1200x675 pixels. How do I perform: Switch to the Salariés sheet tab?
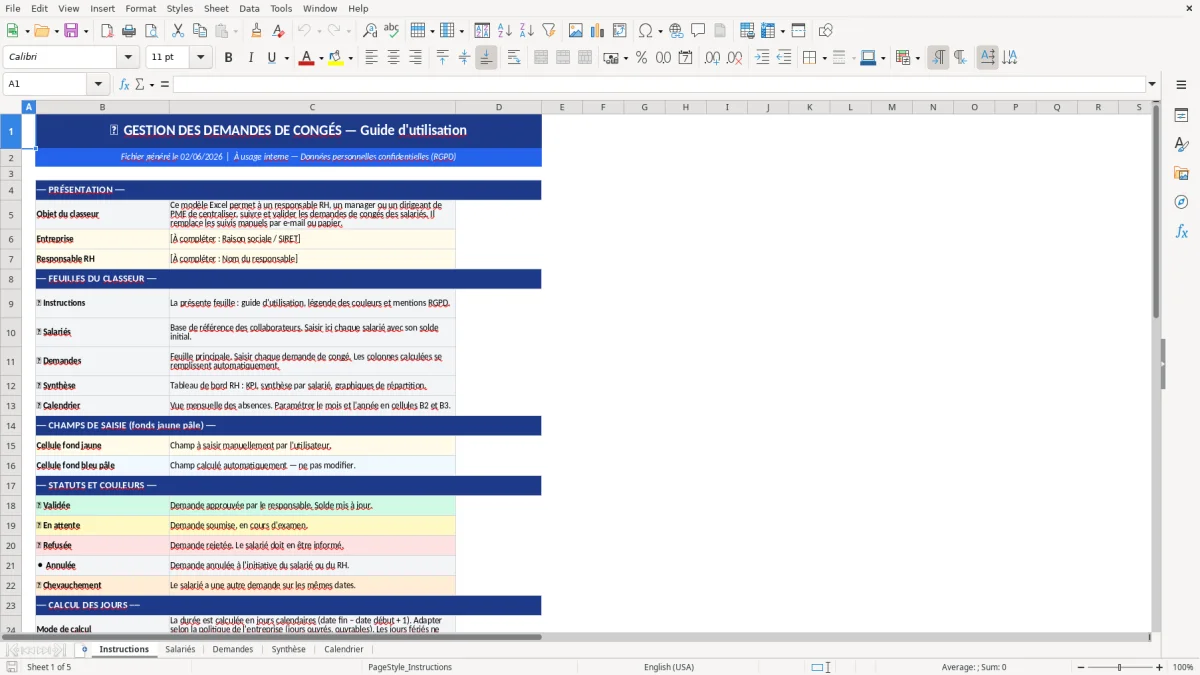tap(180, 649)
